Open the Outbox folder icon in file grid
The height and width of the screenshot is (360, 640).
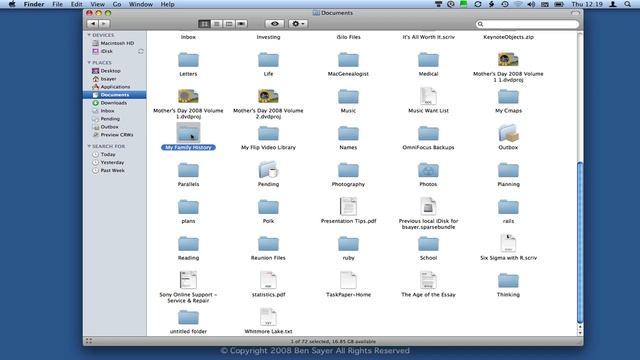pos(508,133)
